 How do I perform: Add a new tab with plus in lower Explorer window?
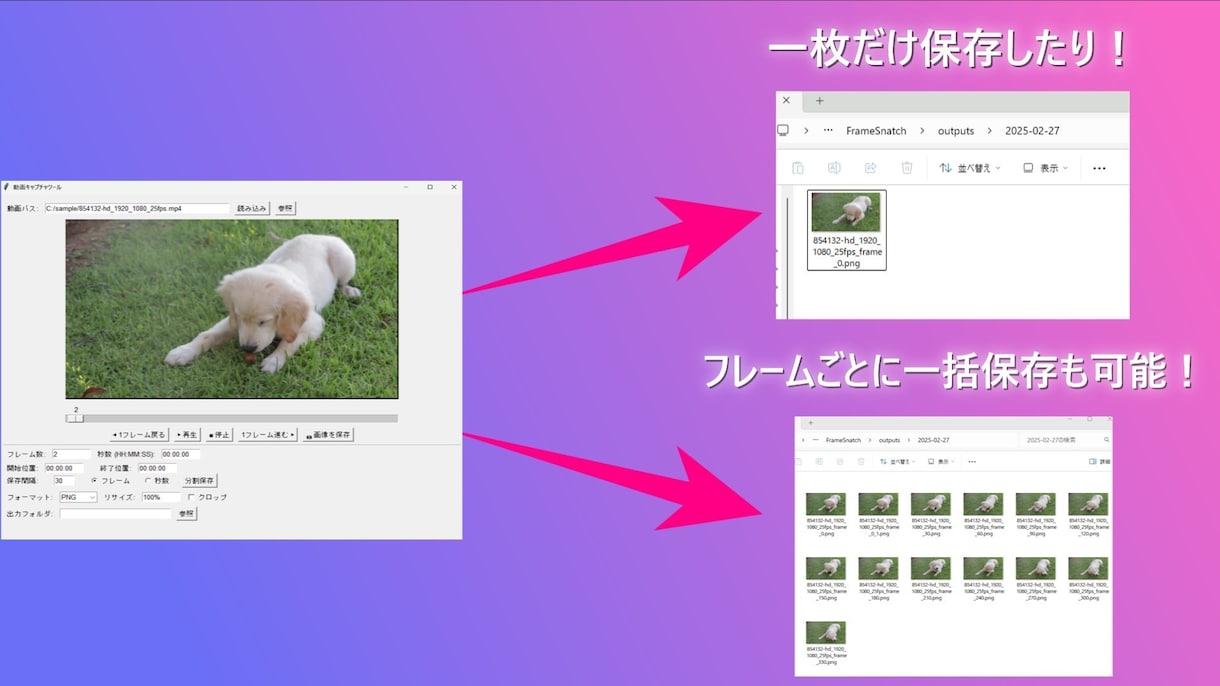click(x=811, y=422)
